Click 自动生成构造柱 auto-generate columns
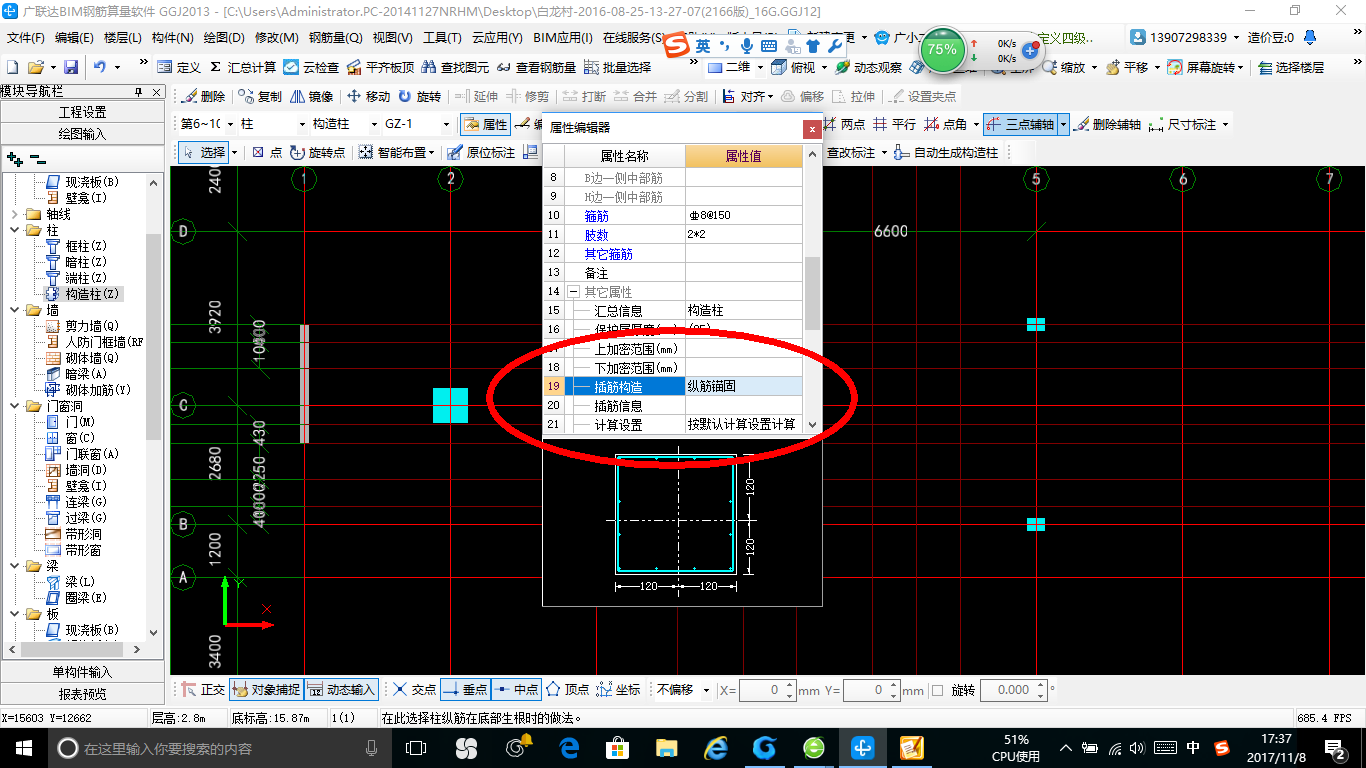The height and width of the screenshot is (768, 1366). (946, 153)
